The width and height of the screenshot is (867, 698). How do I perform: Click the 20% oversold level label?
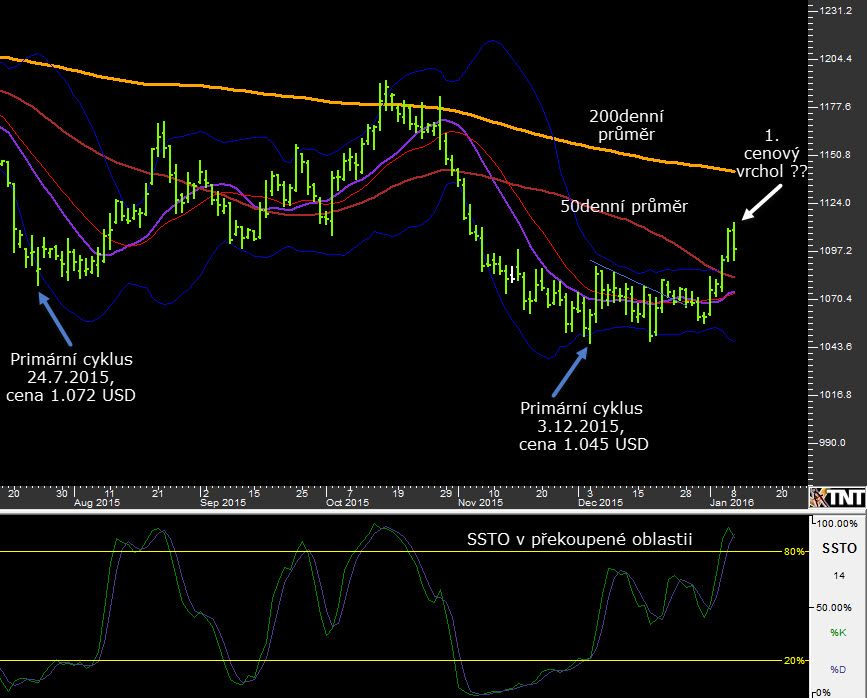(x=794, y=660)
